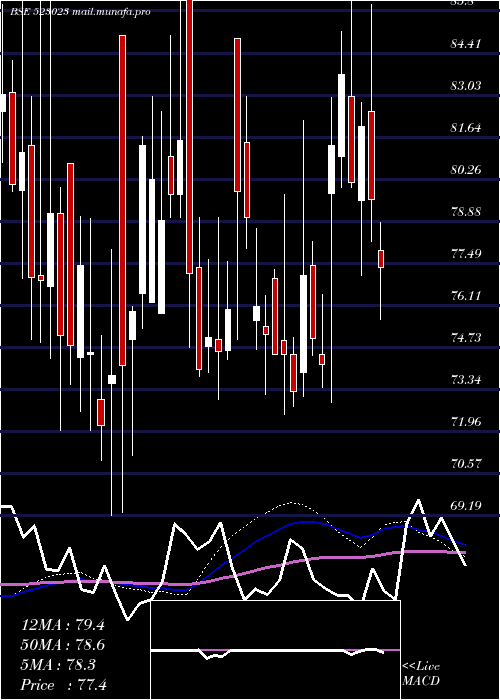Click the 70.57 price label
500x700 pixels.
pyautogui.click(x=466, y=463)
